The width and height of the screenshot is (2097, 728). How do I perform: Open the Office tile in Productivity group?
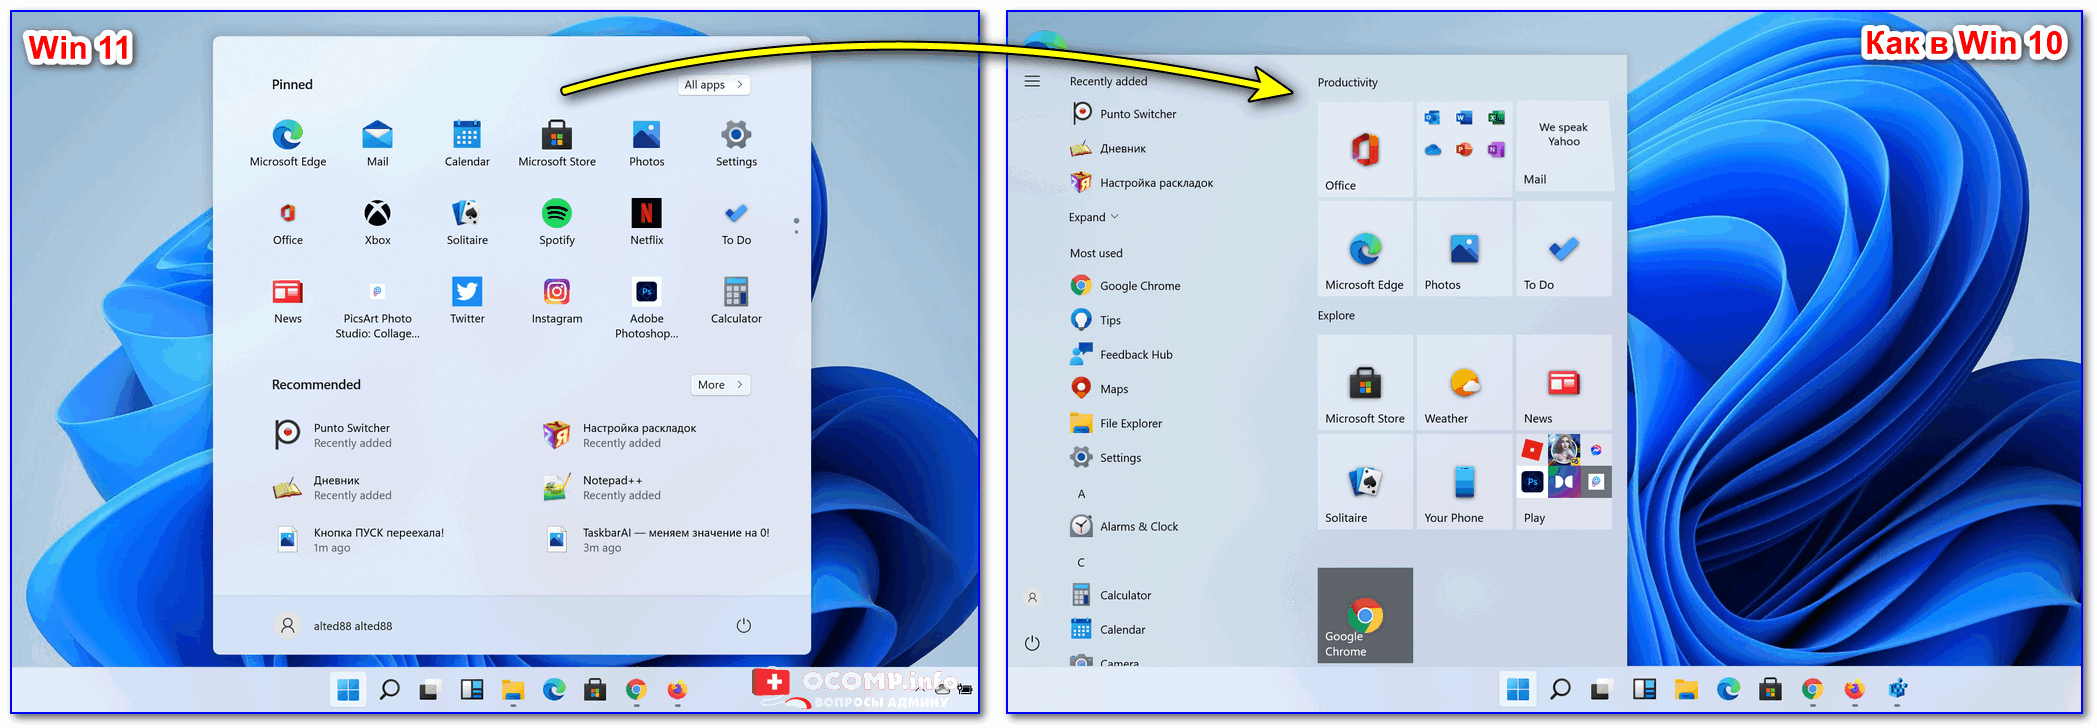[x=1365, y=149]
